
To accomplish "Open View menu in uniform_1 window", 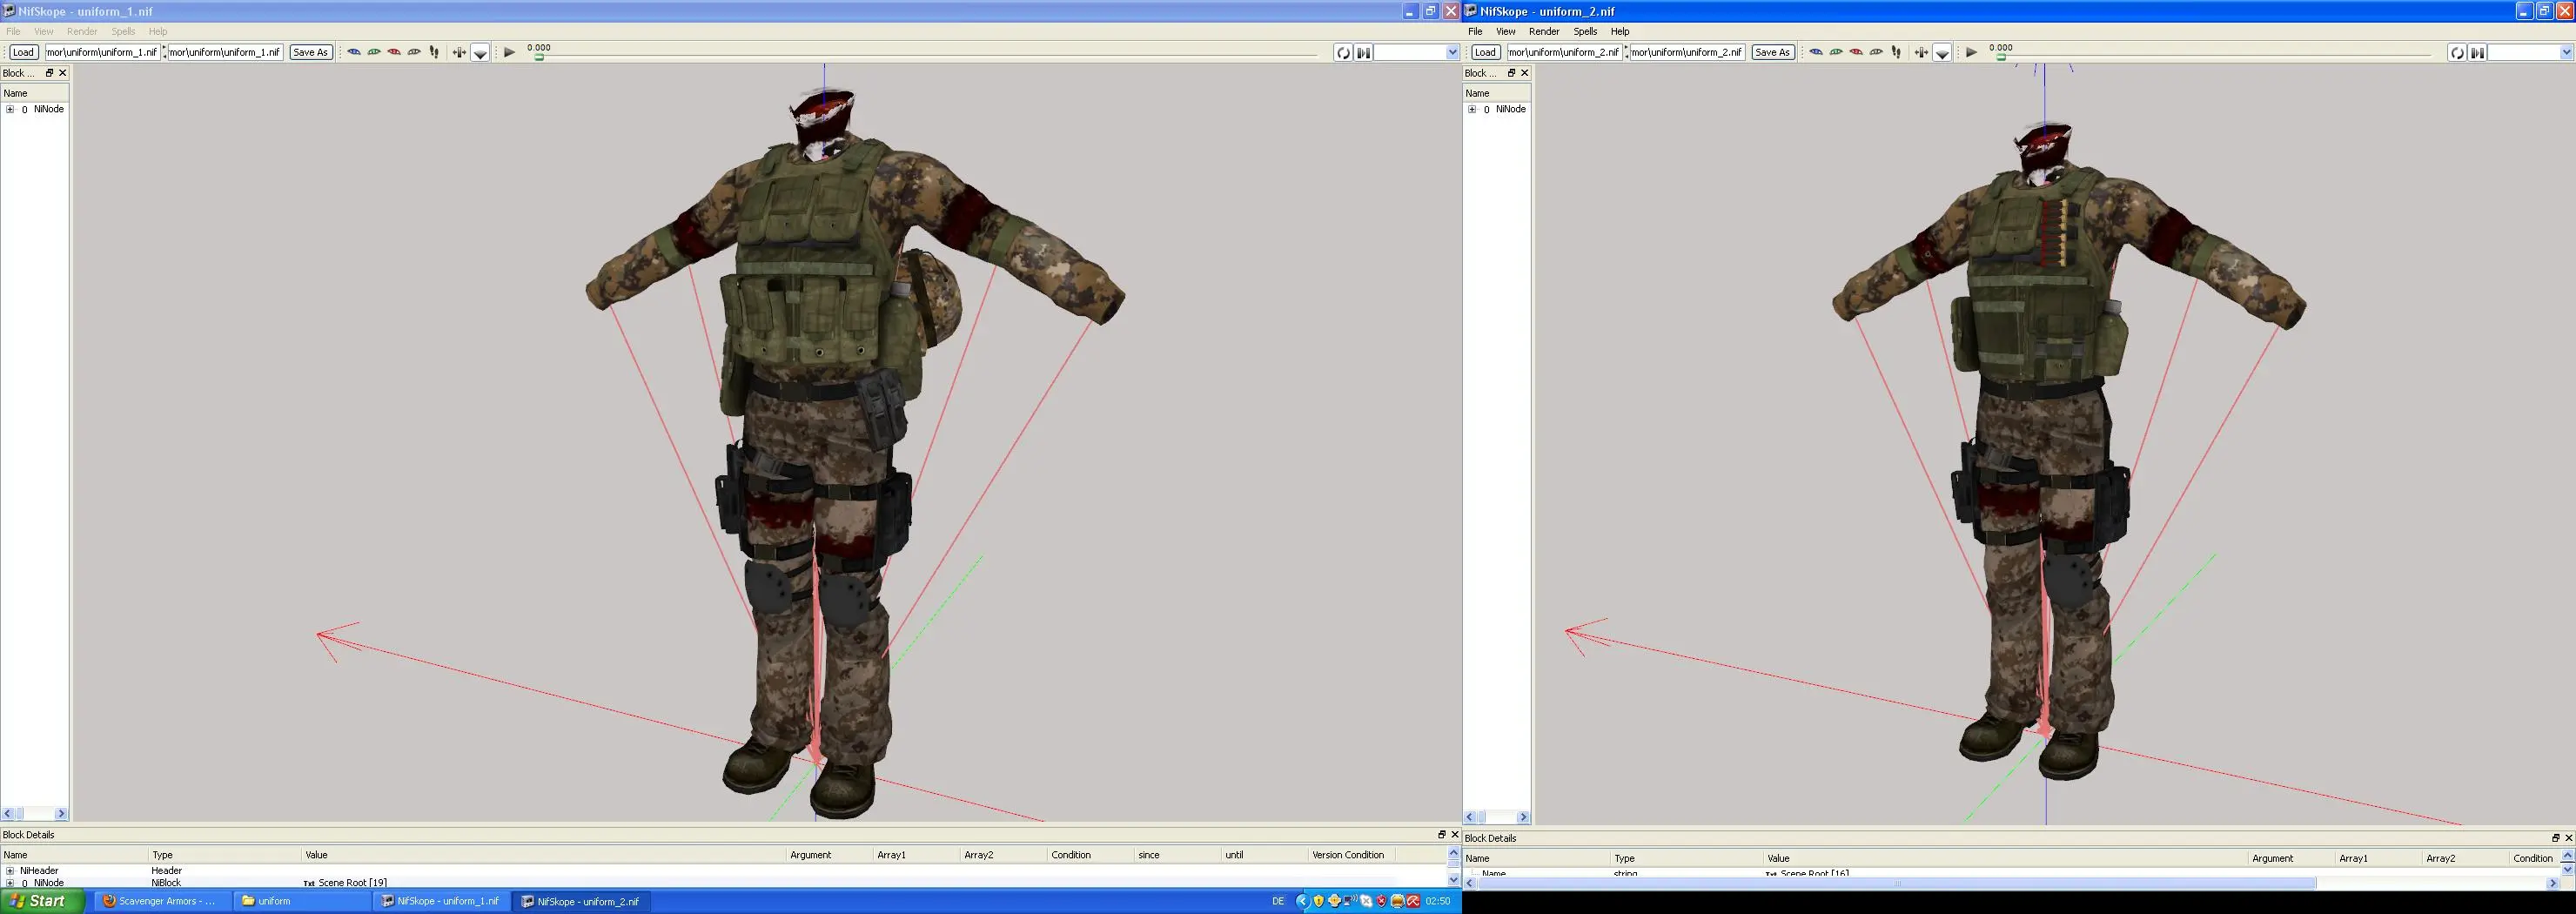I will 43,31.
